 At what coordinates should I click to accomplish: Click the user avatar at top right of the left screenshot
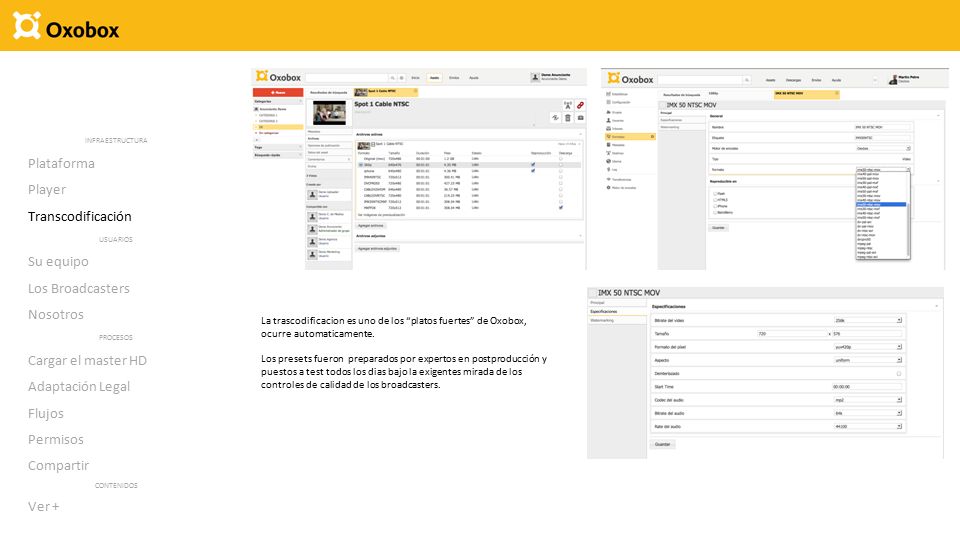[x=535, y=77]
